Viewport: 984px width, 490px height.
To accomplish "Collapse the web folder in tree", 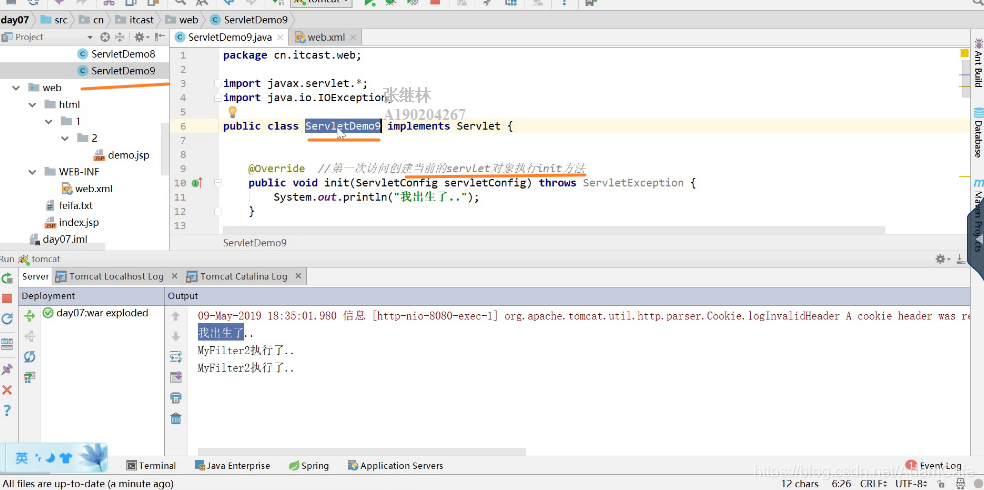I will pyautogui.click(x=16, y=88).
